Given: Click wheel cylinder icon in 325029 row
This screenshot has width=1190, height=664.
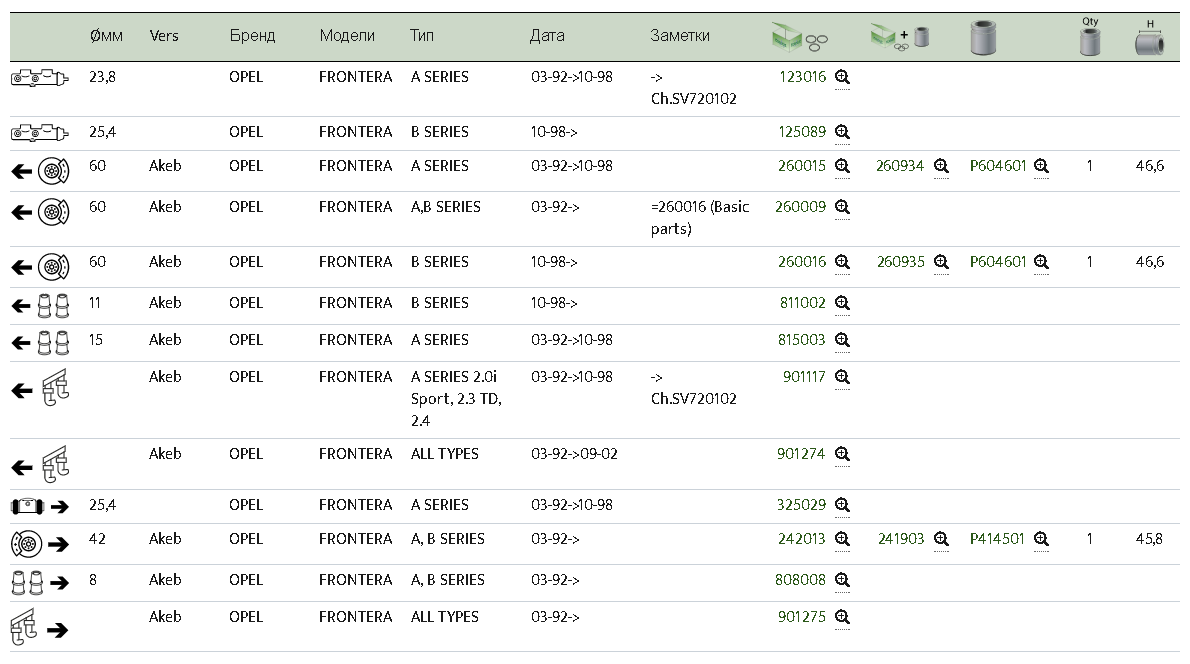Looking at the screenshot, I should click(27, 506).
